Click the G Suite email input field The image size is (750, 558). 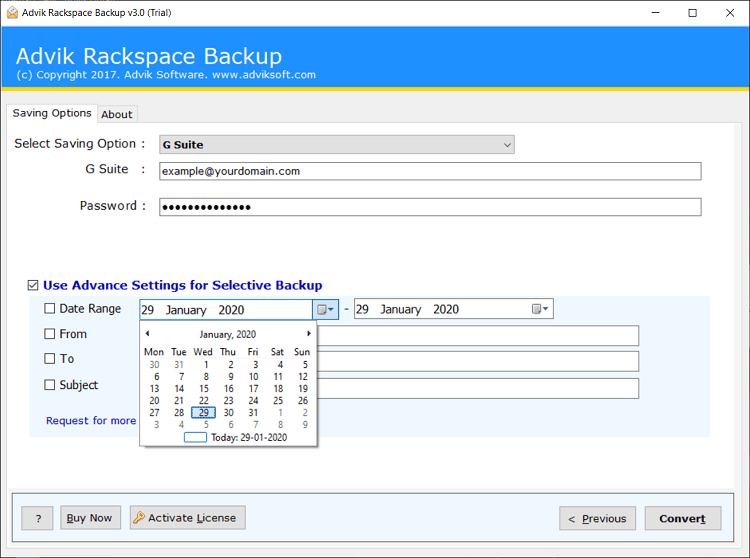pos(430,171)
